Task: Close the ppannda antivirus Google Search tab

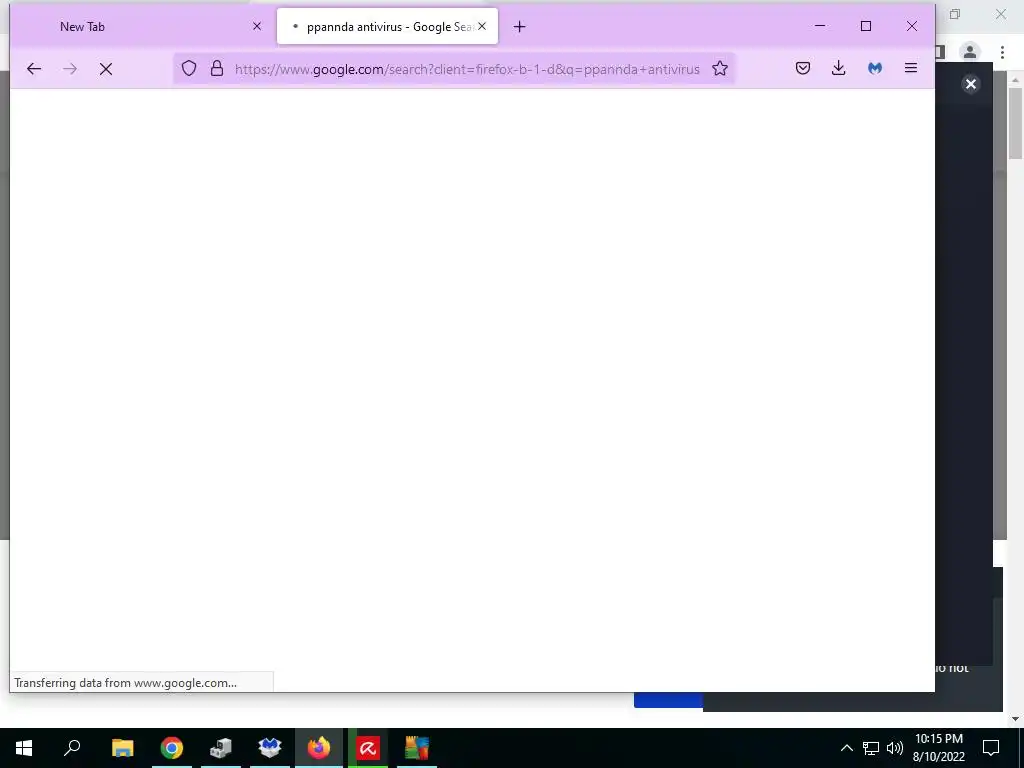Action: pyautogui.click(x=482, y=26)
